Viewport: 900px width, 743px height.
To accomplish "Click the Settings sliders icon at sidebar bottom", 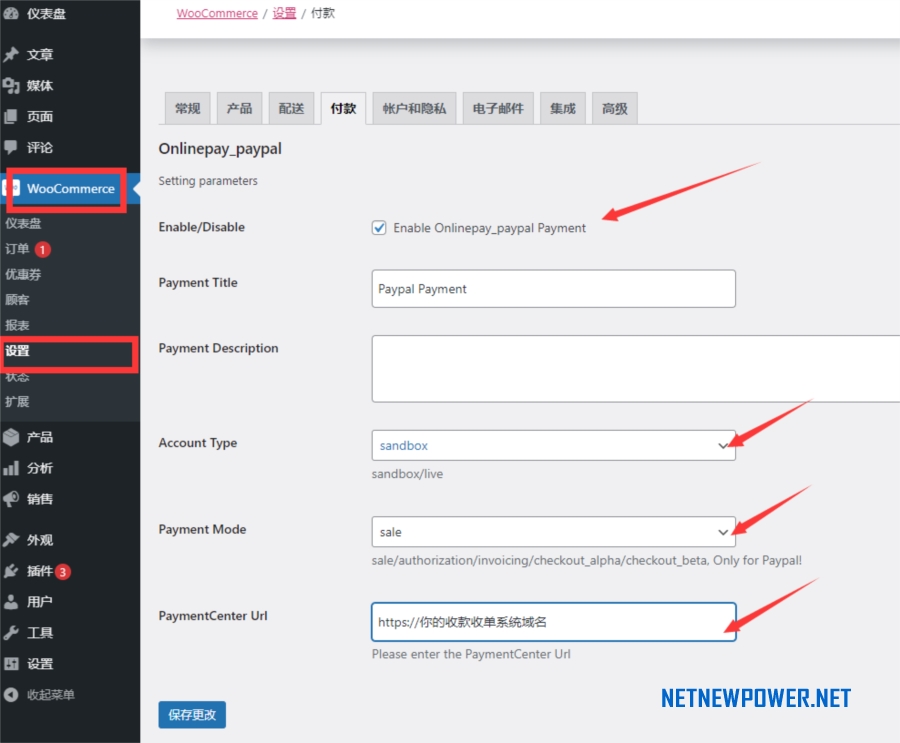I will coord(11,664).
